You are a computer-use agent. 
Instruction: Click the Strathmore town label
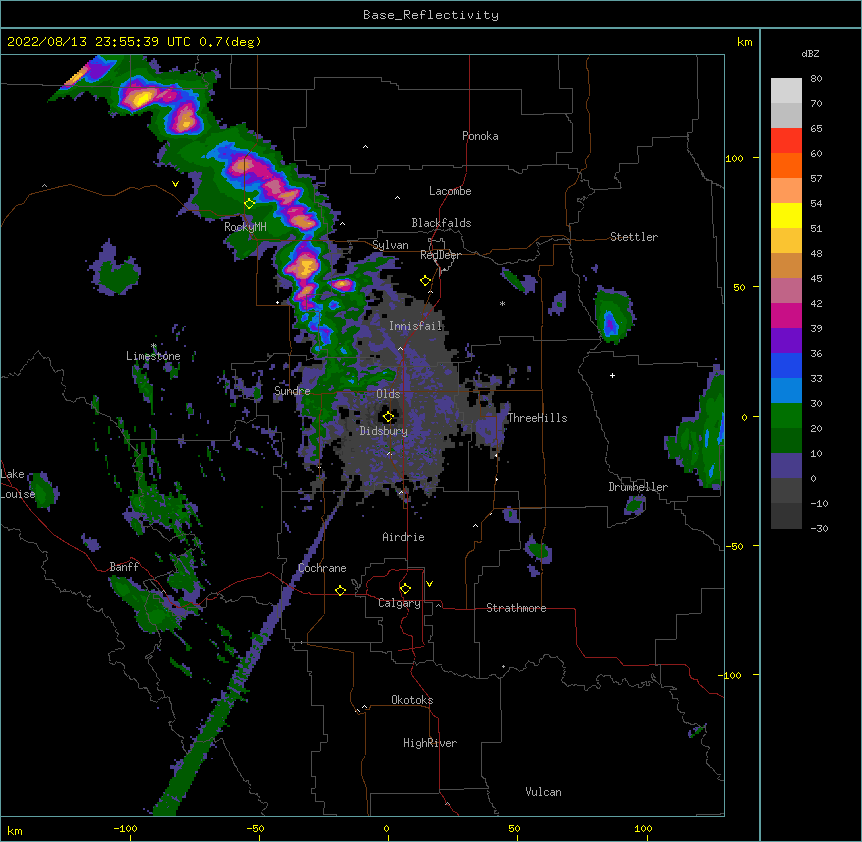pyautogui.click(x=516, y=608)
